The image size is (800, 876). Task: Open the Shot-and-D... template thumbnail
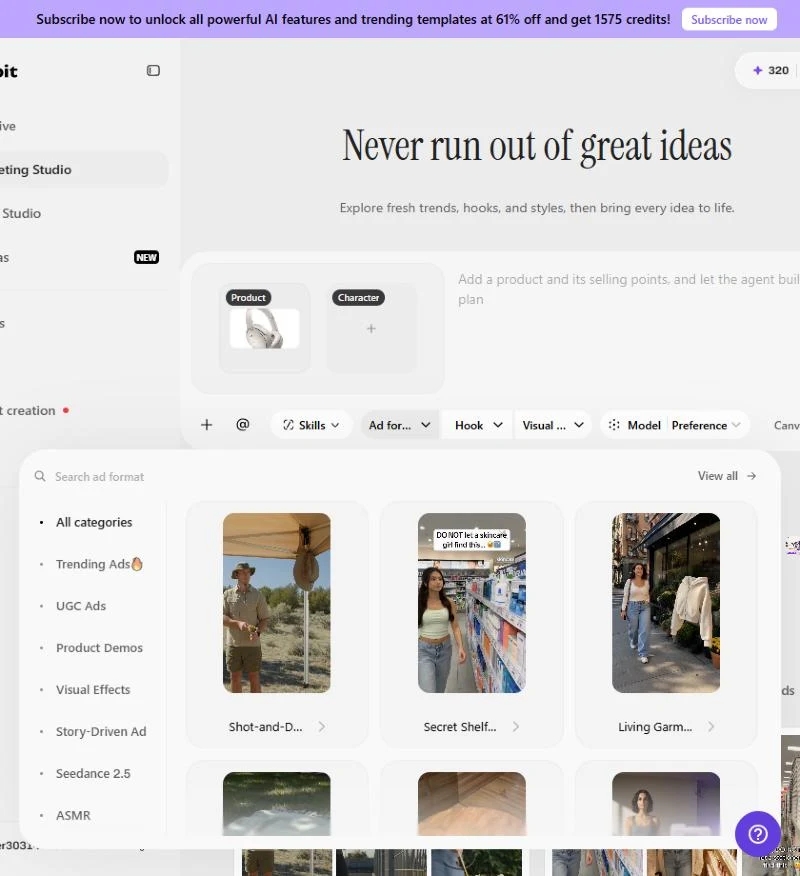[x=277, y=603]
